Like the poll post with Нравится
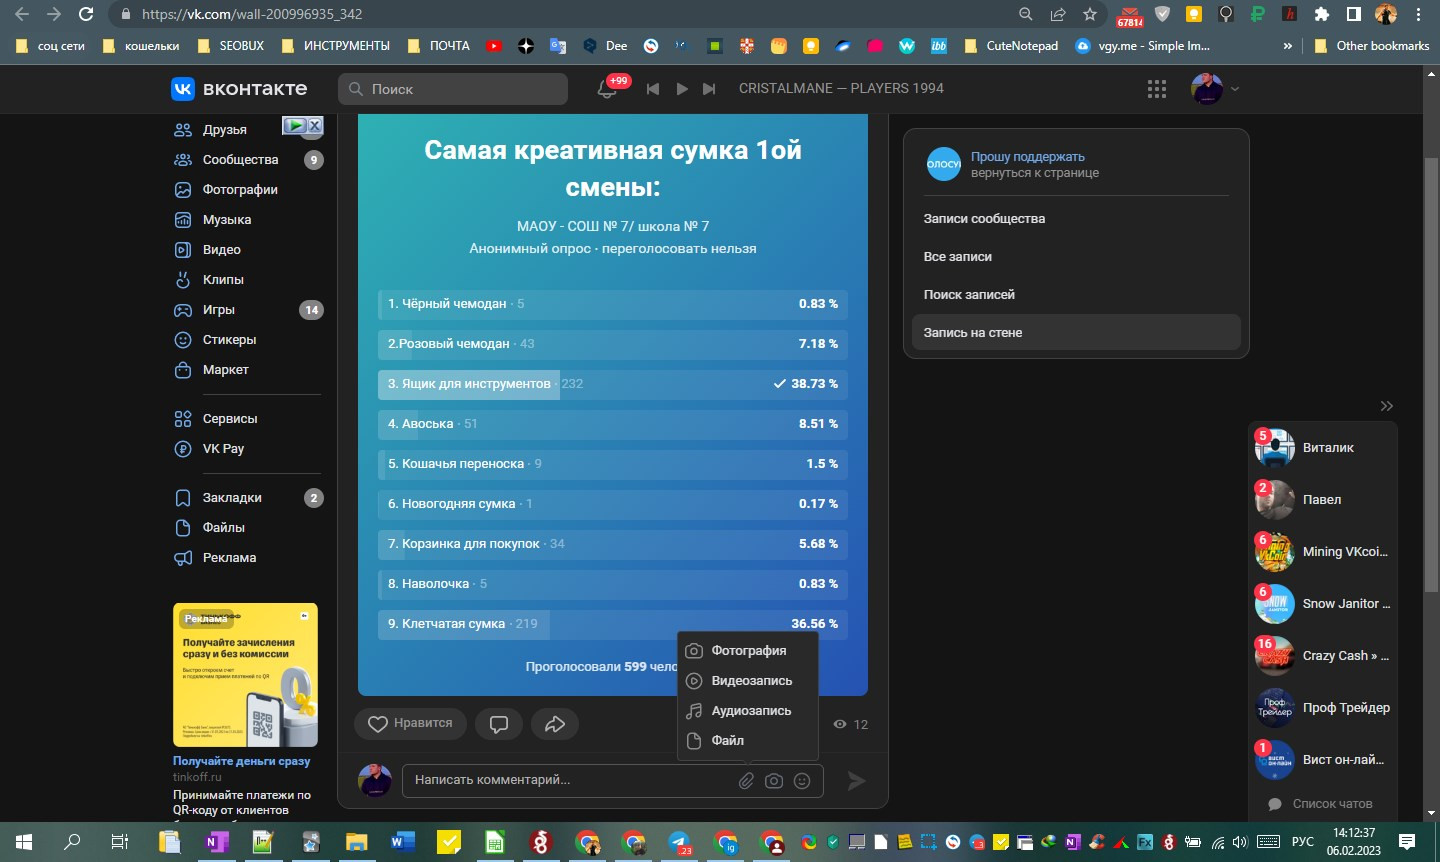The width and height of the screenshot is (1440, 862). (410, 724)
